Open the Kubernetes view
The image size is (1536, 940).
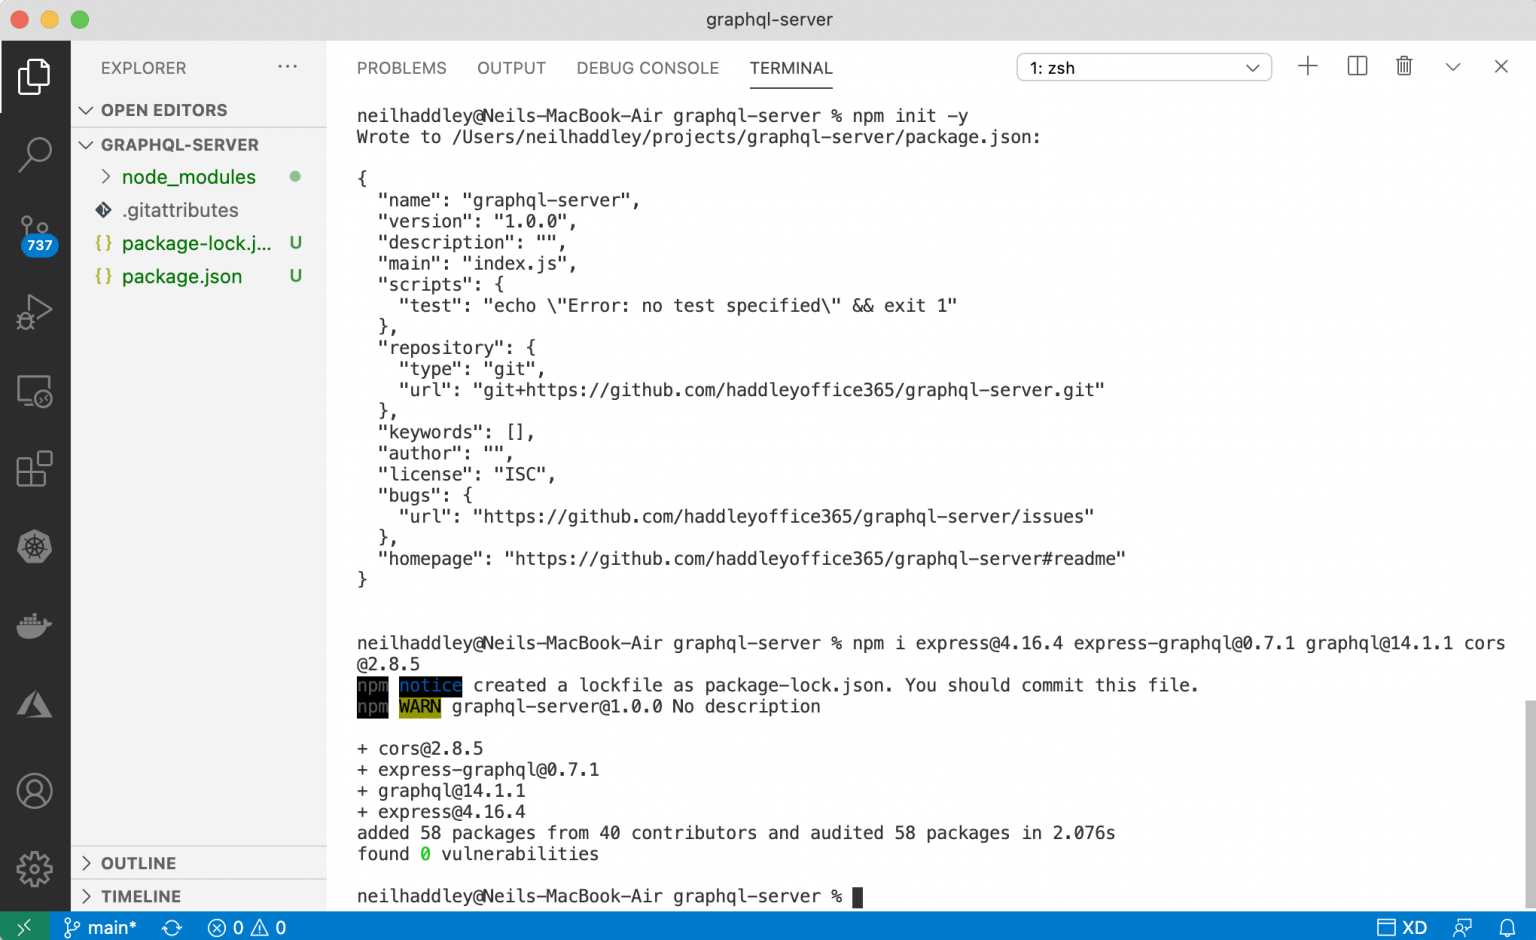point(35,547)
